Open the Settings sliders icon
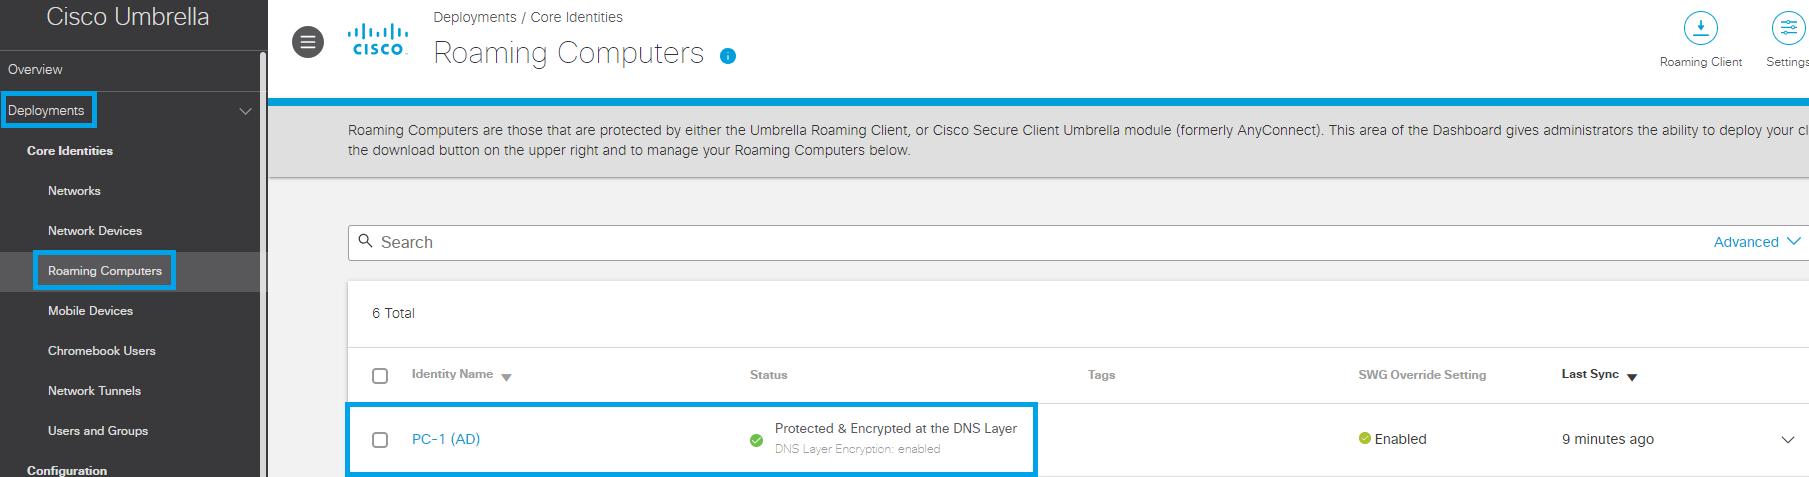The height and width of the screenshot is (477, 1809). [1788, 28]
